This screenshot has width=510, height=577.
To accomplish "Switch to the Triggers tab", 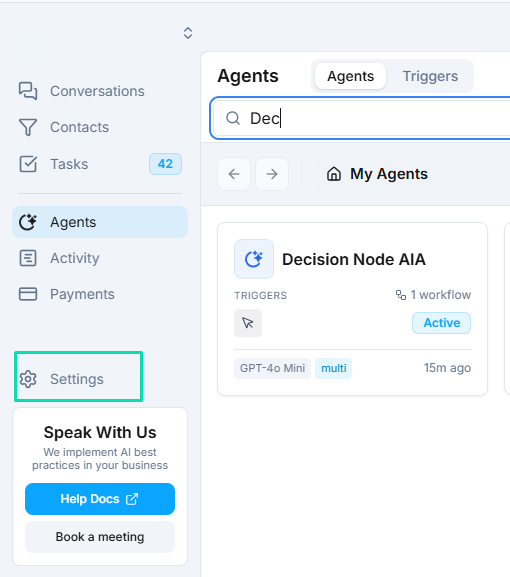I will click(430, 76).
